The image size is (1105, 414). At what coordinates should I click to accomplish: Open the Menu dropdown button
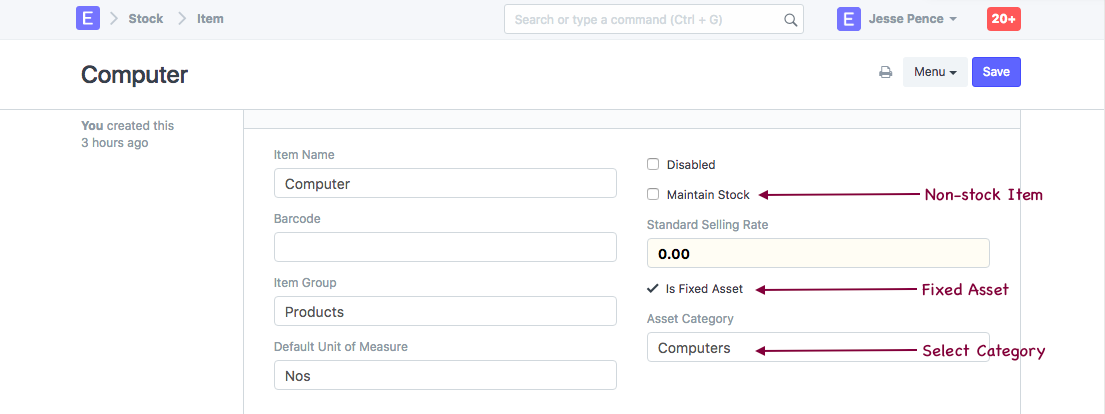[935, 72]
